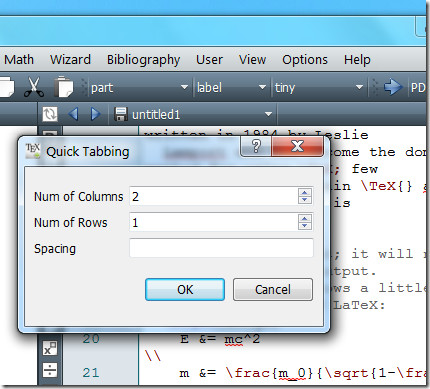This screenshot has height=389, width=430.
Task: Click the floppy disk save icon
Action: coord(120,114)
